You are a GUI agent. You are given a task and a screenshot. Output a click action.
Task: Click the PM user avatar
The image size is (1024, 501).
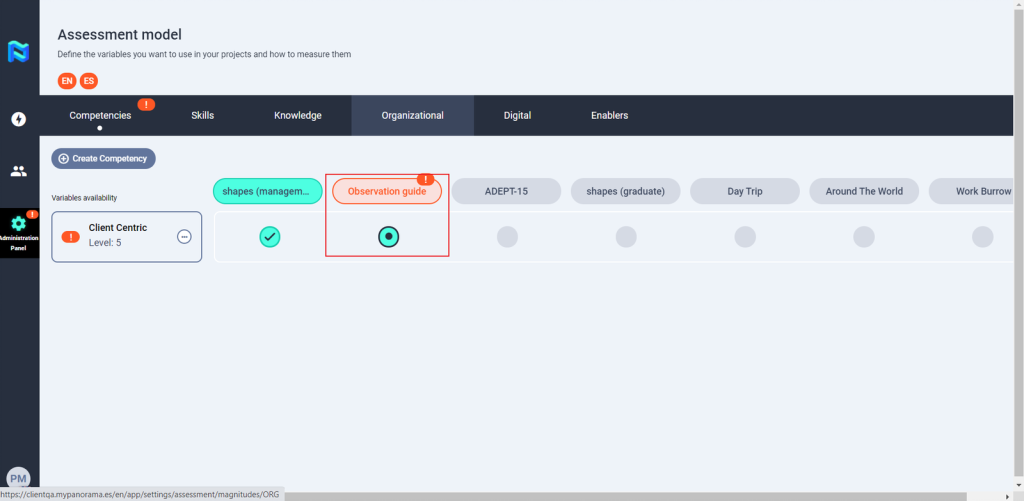[x=18, y=479]
